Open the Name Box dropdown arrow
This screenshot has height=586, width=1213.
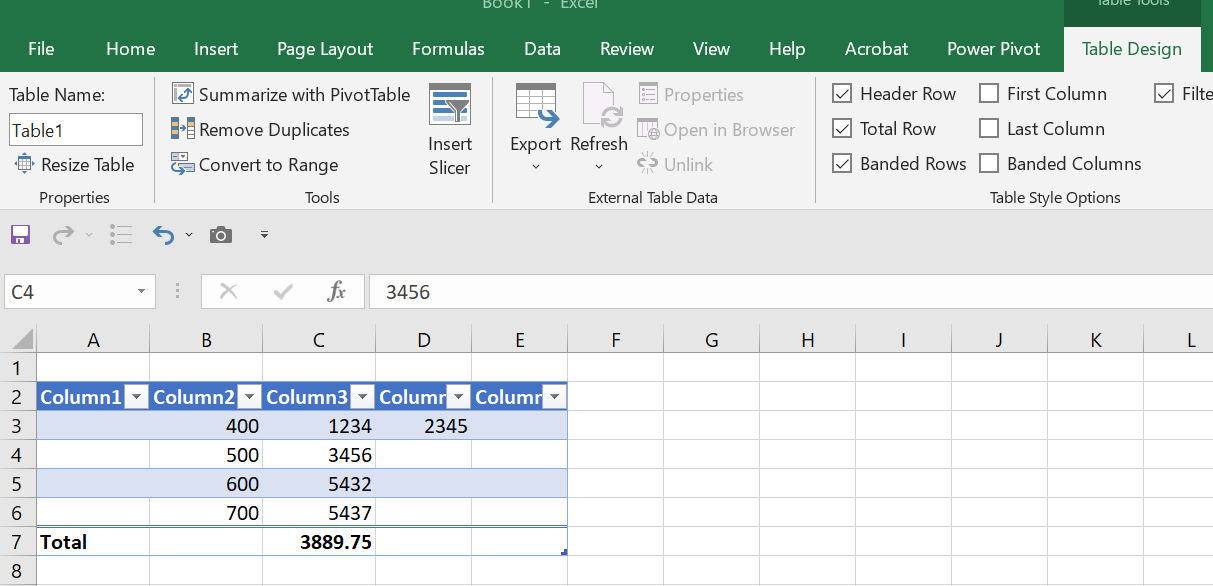pyautogui.click(x=141, y=292)
